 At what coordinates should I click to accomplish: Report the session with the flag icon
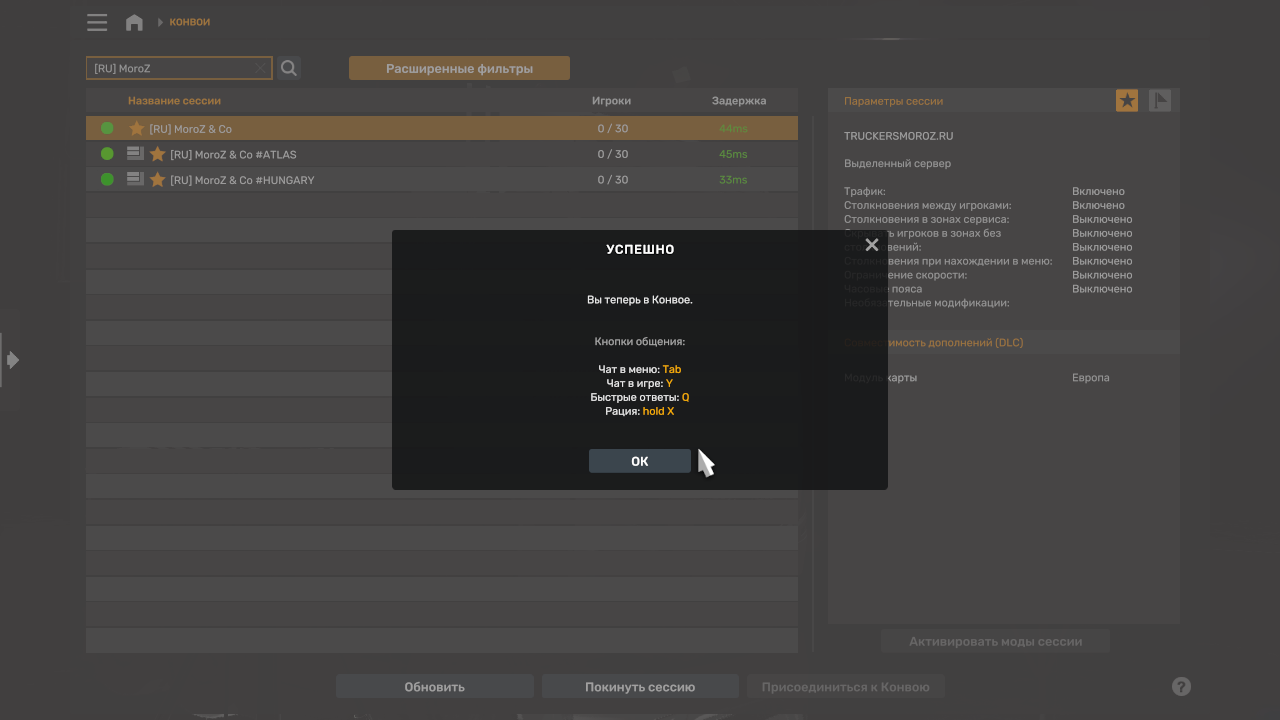coord(1159,100)
